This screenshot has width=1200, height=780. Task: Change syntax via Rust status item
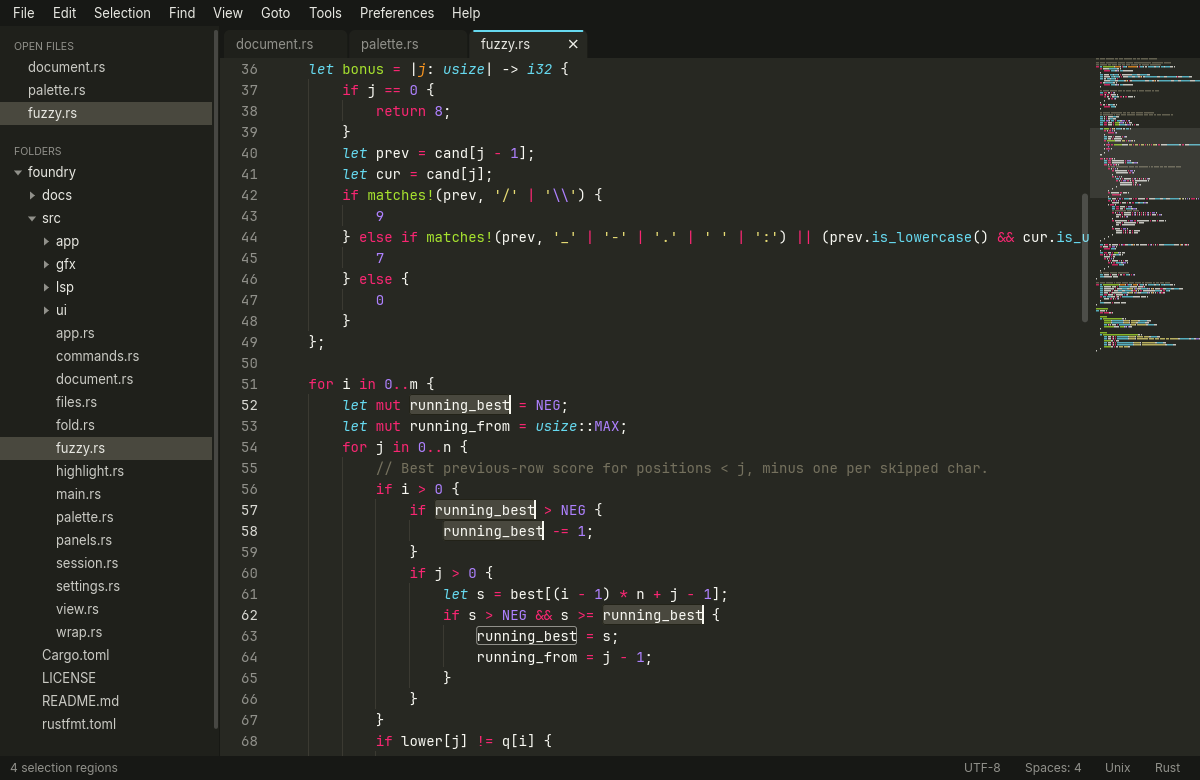tap(1167, 768)
